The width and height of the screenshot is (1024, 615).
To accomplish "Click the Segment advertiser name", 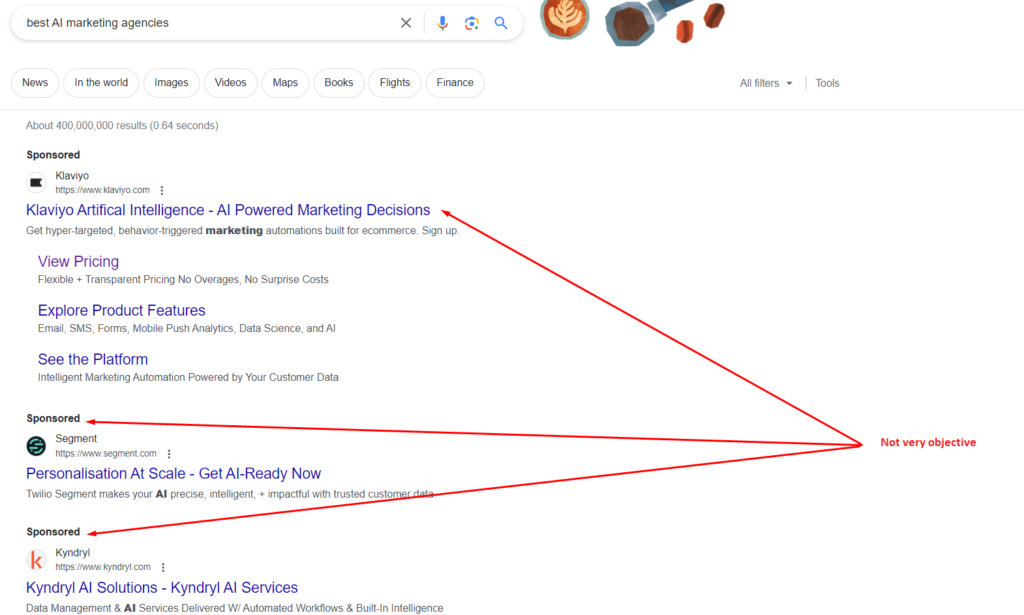I will (x=76, y=439).
